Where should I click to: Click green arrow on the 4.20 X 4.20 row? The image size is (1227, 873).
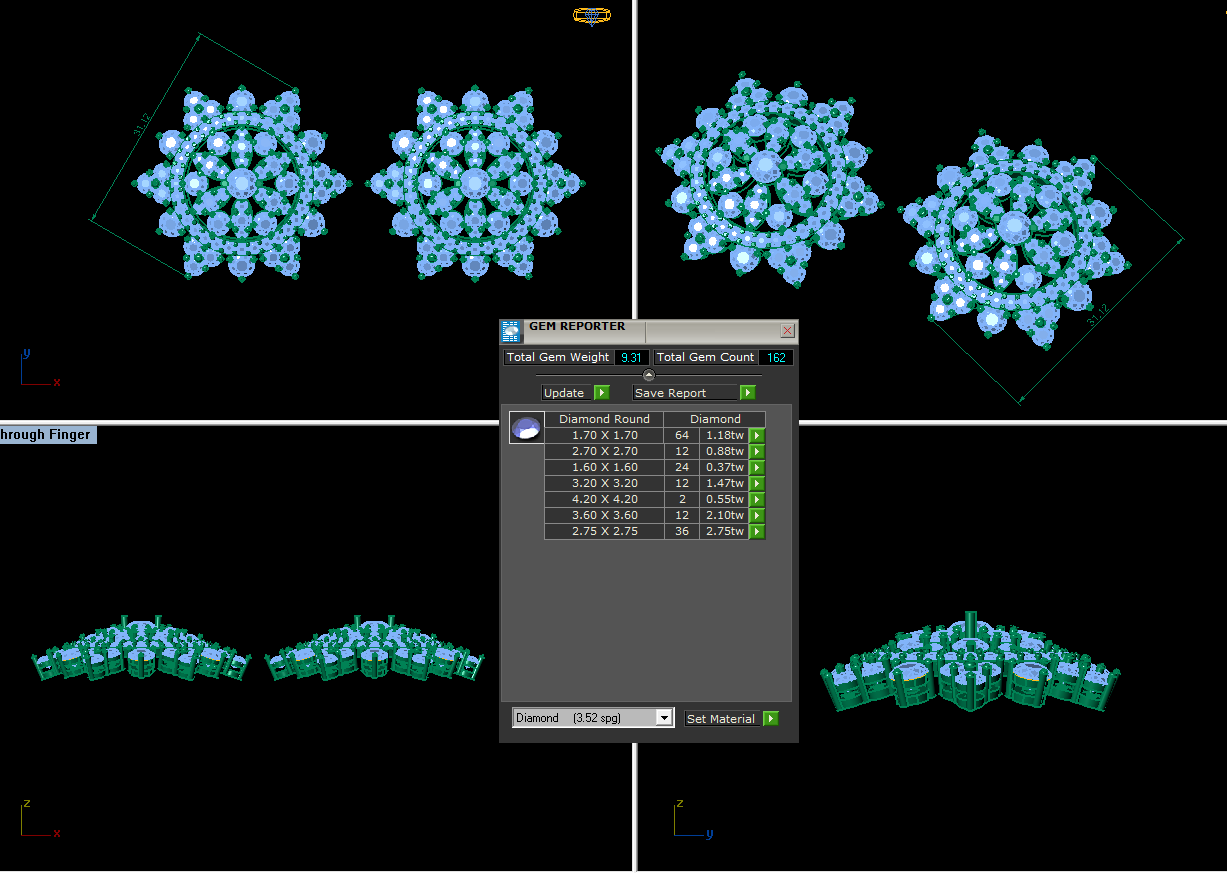[757, 499]
